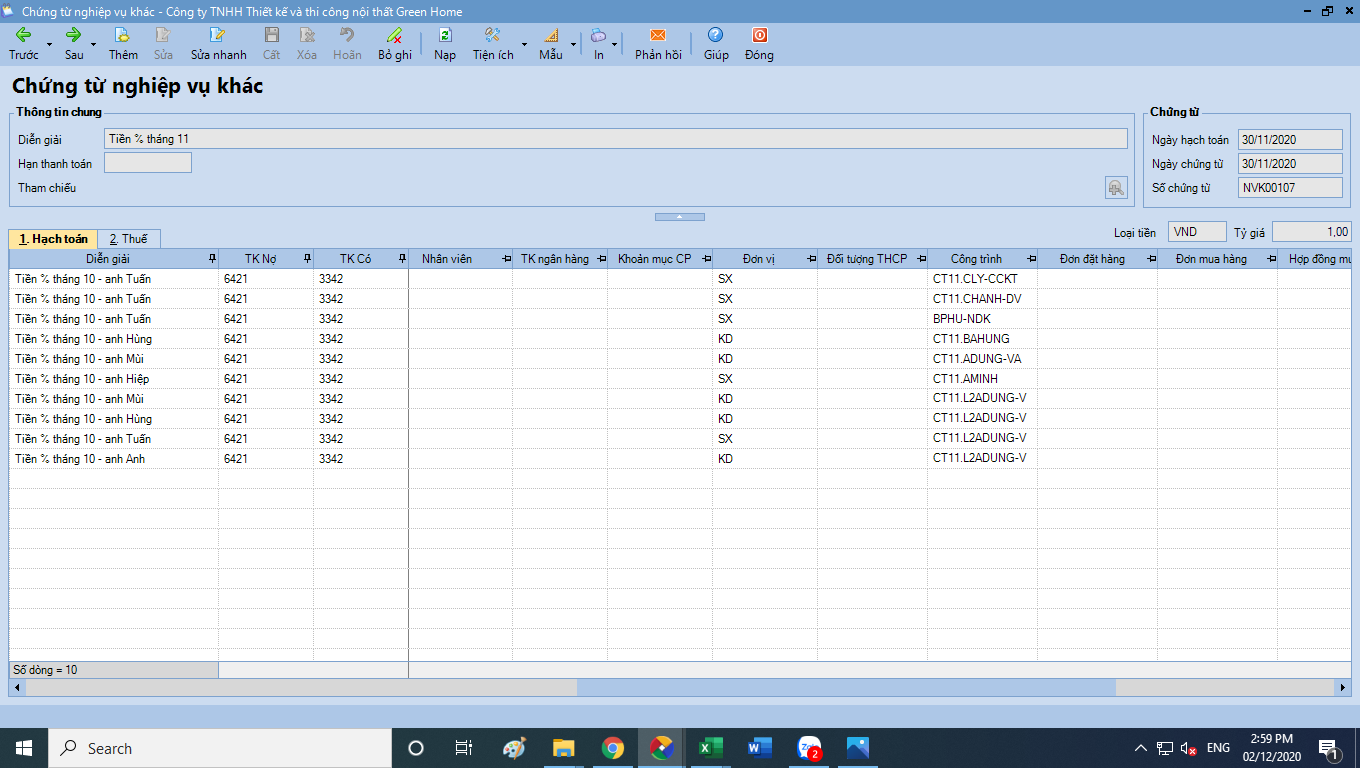Click the scrollbar left arrow

click(16, 688)
